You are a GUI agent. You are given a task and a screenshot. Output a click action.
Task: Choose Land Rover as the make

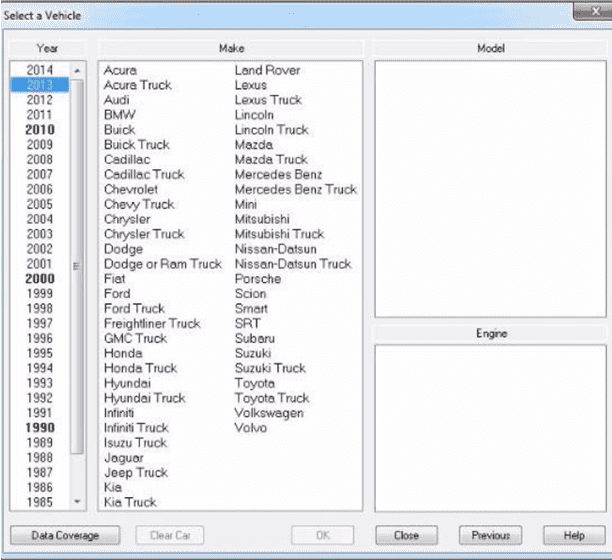tap(267, 70)
